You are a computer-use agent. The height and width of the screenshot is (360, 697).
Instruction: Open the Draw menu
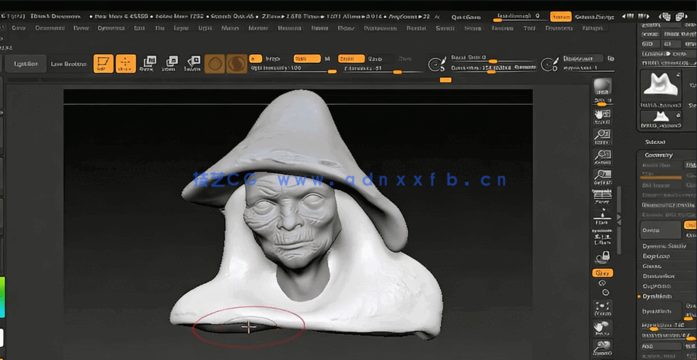point(81,28)
